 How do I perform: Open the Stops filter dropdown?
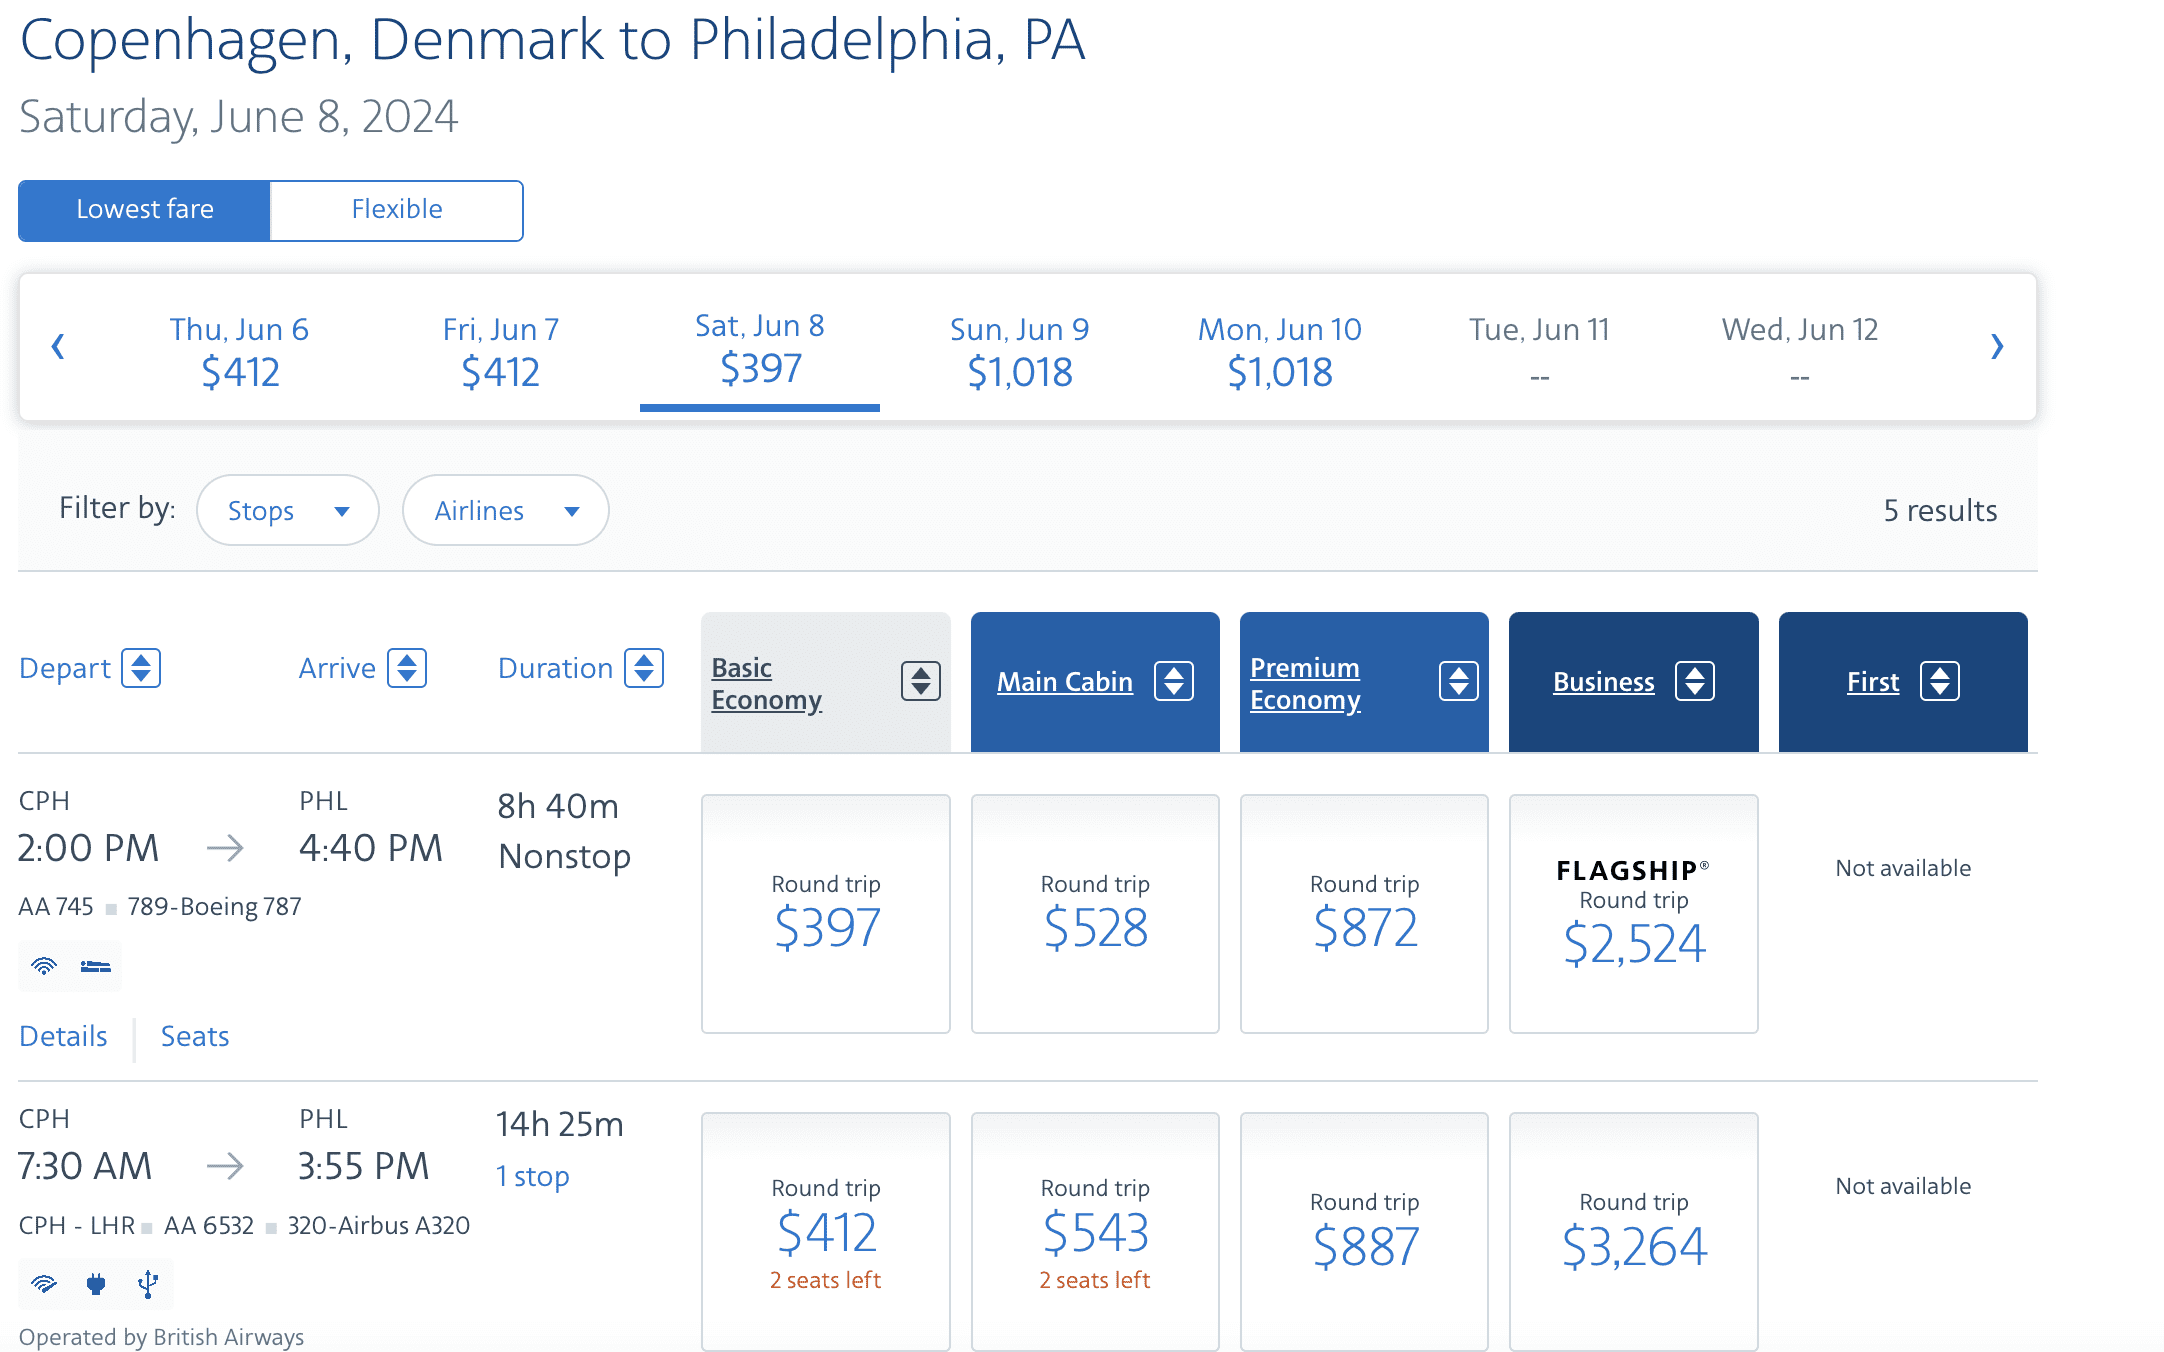point(288,511)
